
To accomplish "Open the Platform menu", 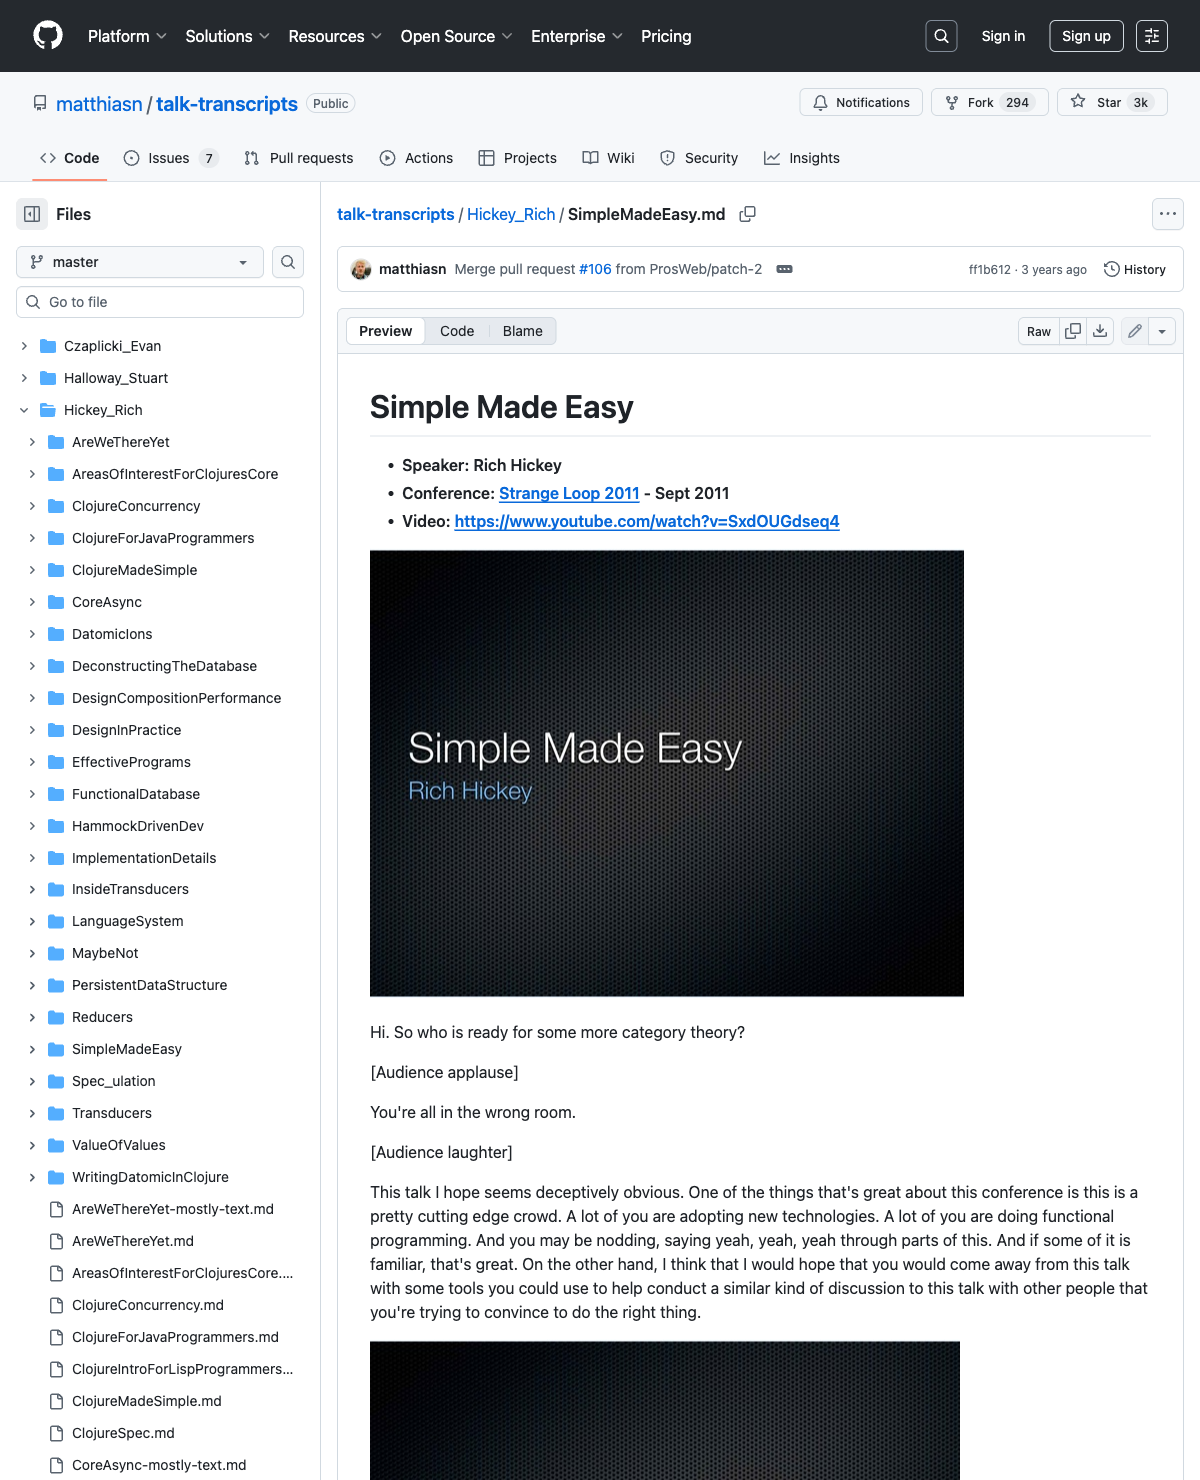I will pos(127,36).
